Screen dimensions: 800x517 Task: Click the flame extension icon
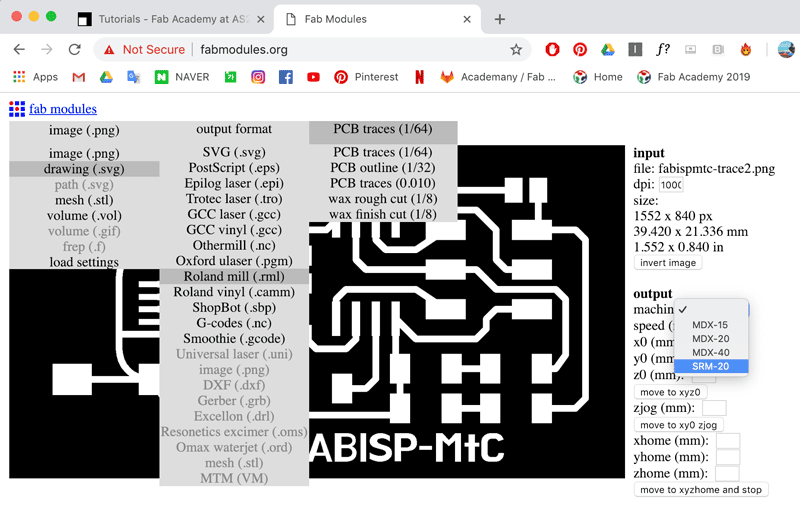745,50
